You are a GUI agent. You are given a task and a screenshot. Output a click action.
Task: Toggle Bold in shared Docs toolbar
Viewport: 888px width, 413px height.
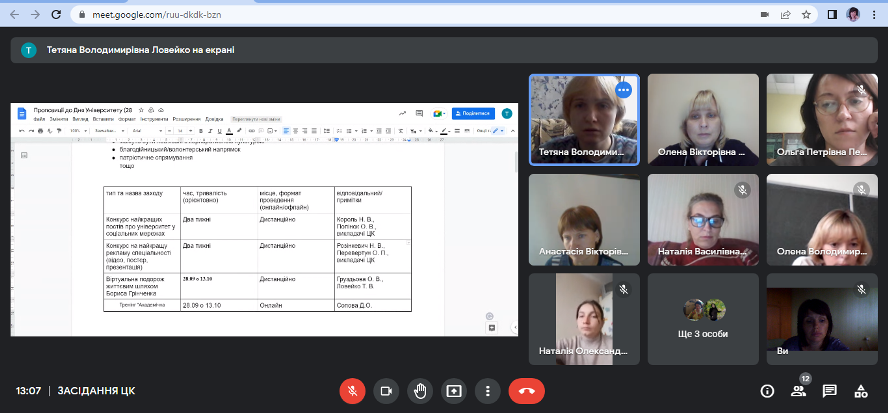(200, 131)
